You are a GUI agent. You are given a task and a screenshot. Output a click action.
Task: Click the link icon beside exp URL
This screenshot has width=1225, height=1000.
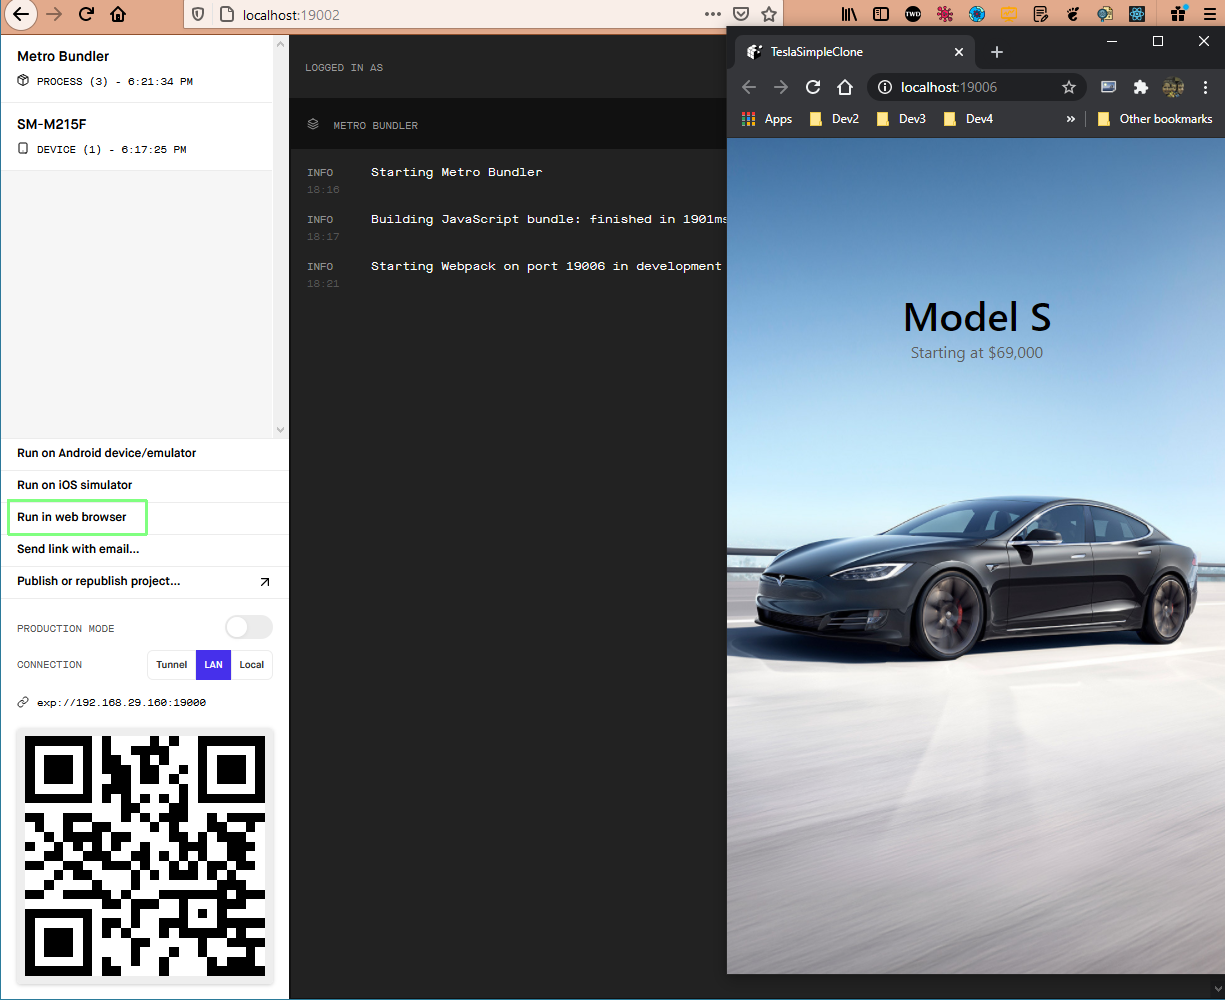coord(23,703)
